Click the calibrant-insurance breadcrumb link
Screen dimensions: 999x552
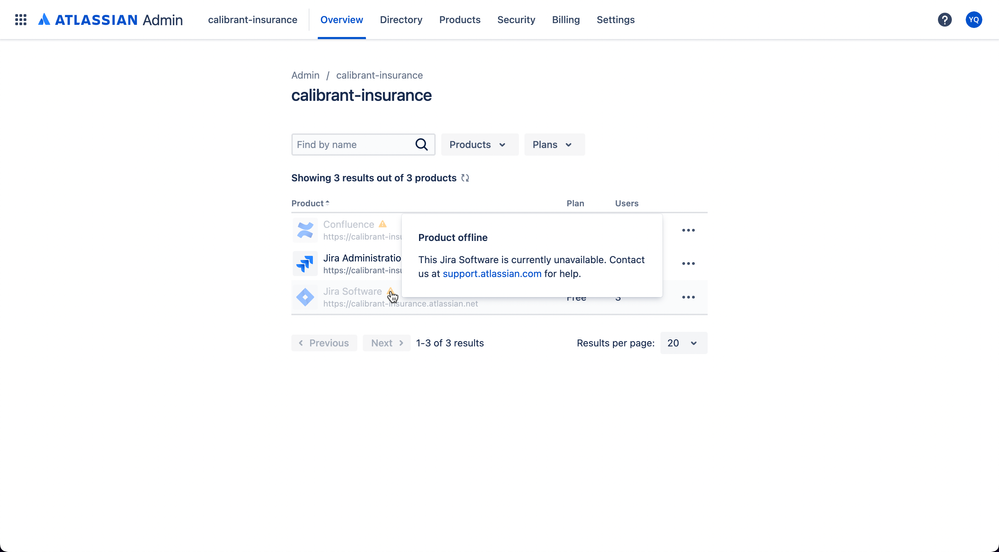tap(379, 75)
